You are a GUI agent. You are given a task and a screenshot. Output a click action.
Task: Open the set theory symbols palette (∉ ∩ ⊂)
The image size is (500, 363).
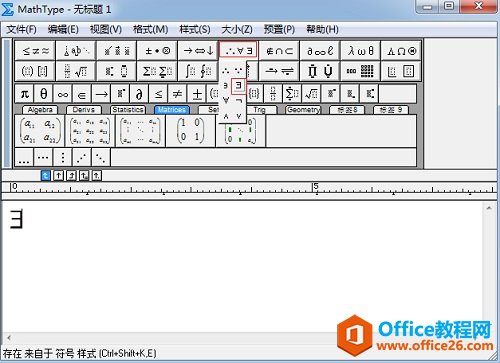279,51
